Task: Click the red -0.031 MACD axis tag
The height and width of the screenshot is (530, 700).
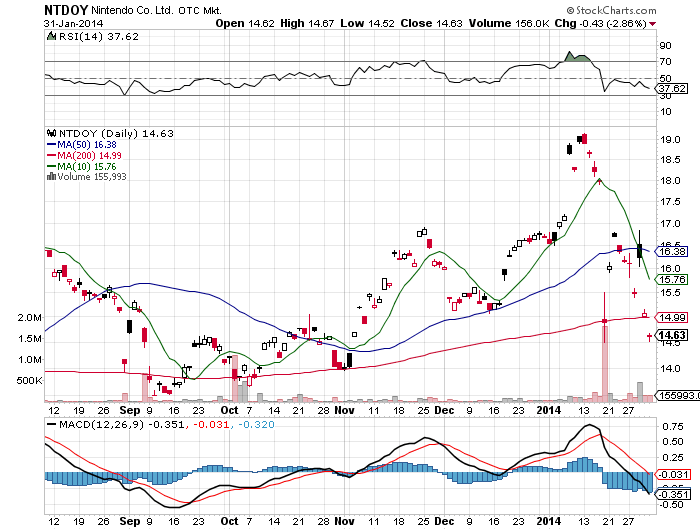Action: click(674, 475)
